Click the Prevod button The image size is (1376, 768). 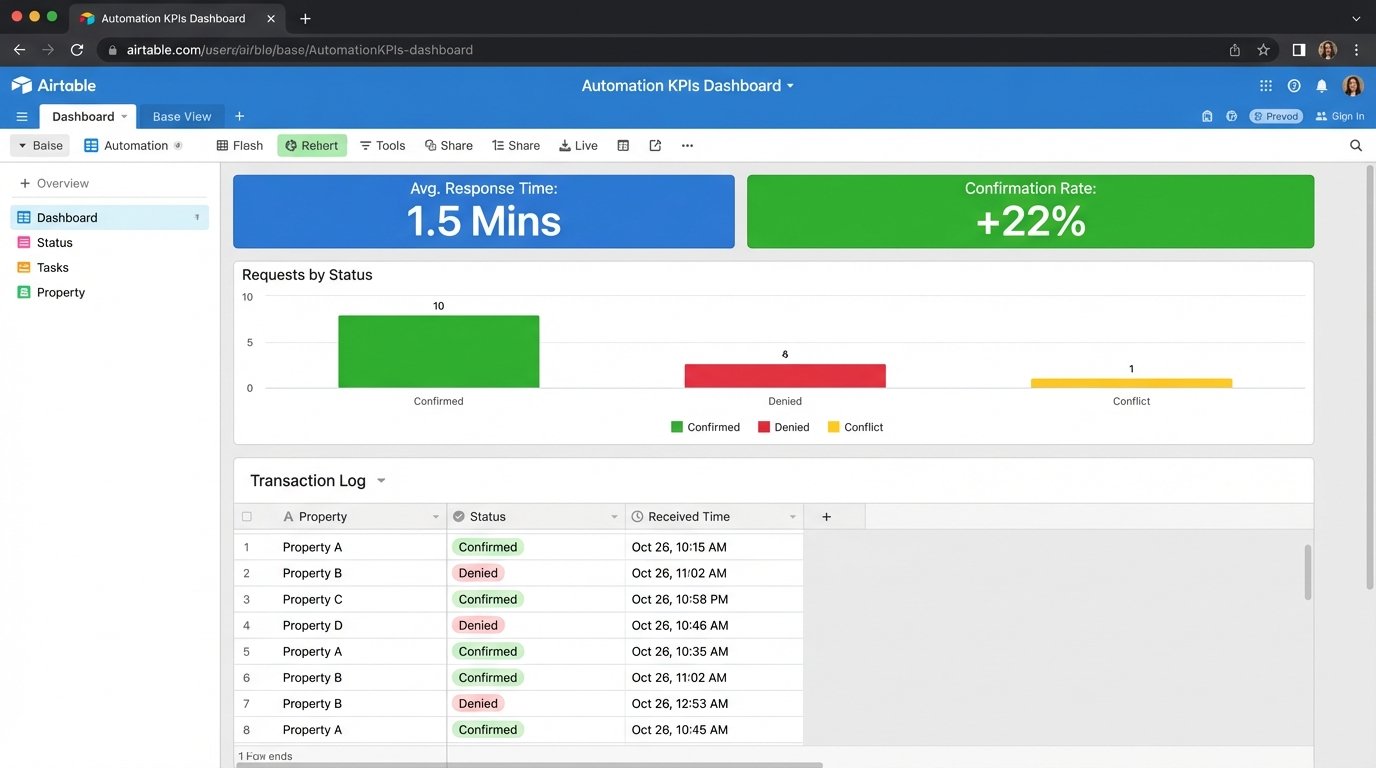(x=1275, y=116)
